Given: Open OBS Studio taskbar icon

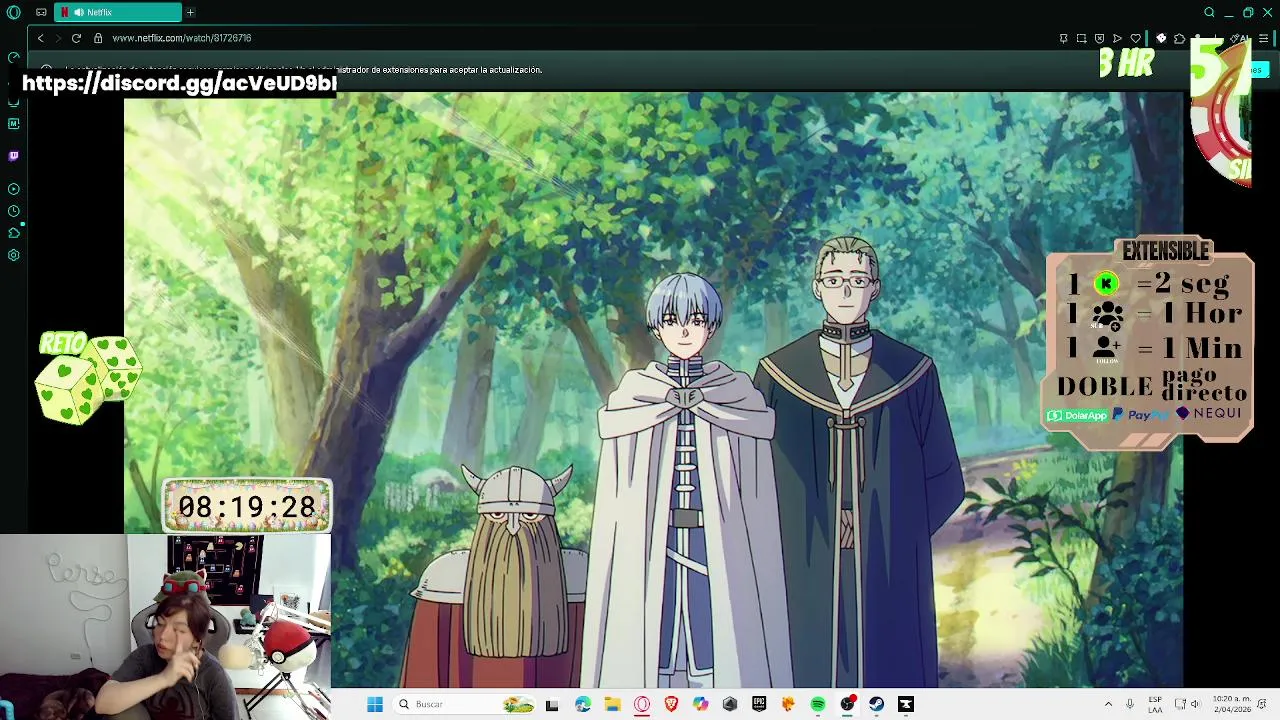Looking at the screenshot, I should tap(847, 704).
